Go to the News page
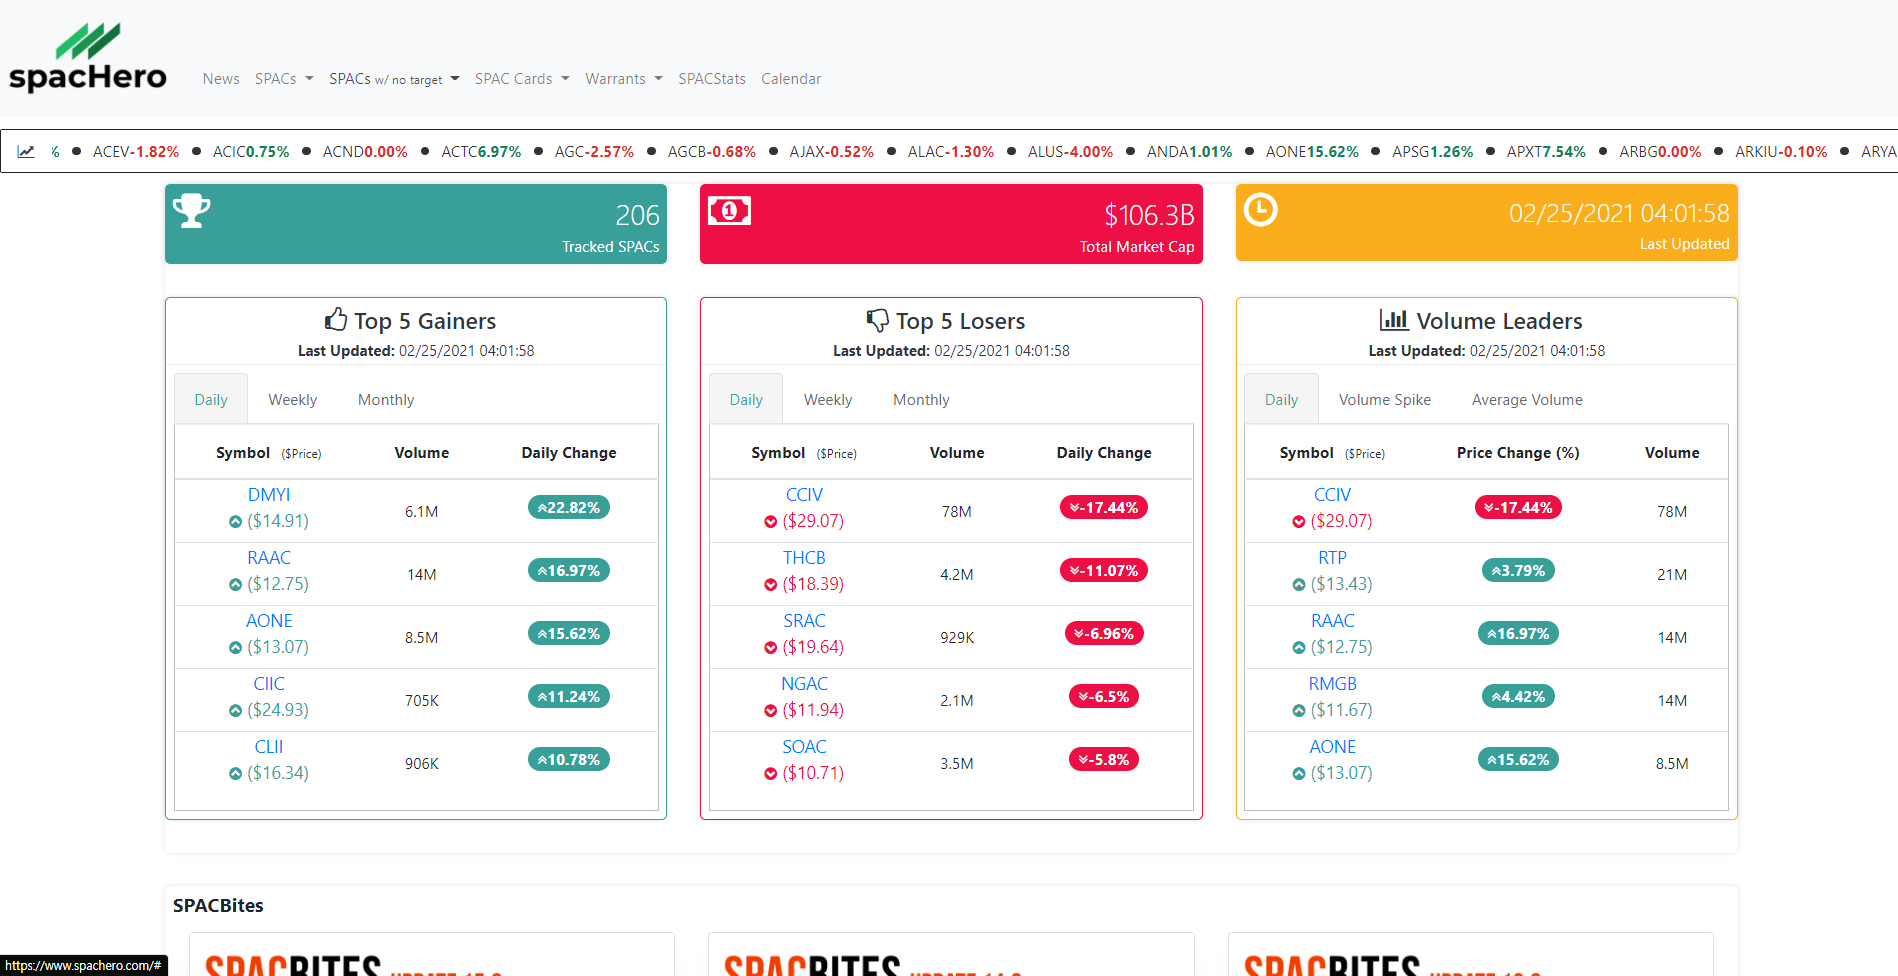Image resolution: width=1898 pixels, height=976 pixels. tap(221, 79)
